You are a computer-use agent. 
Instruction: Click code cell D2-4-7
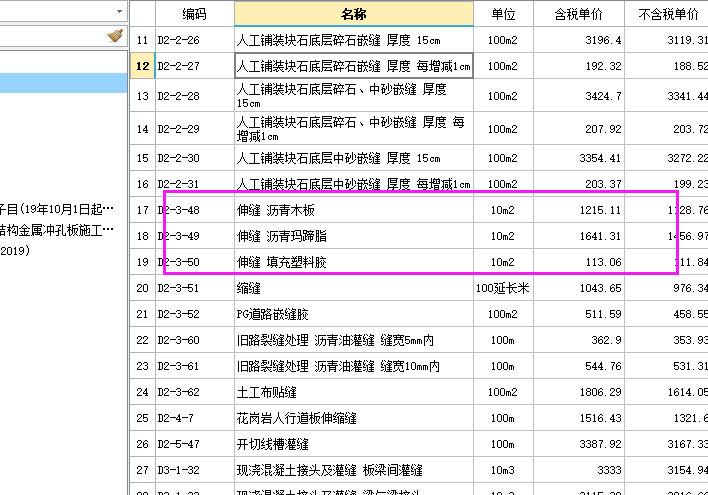(x=195, y=418)
